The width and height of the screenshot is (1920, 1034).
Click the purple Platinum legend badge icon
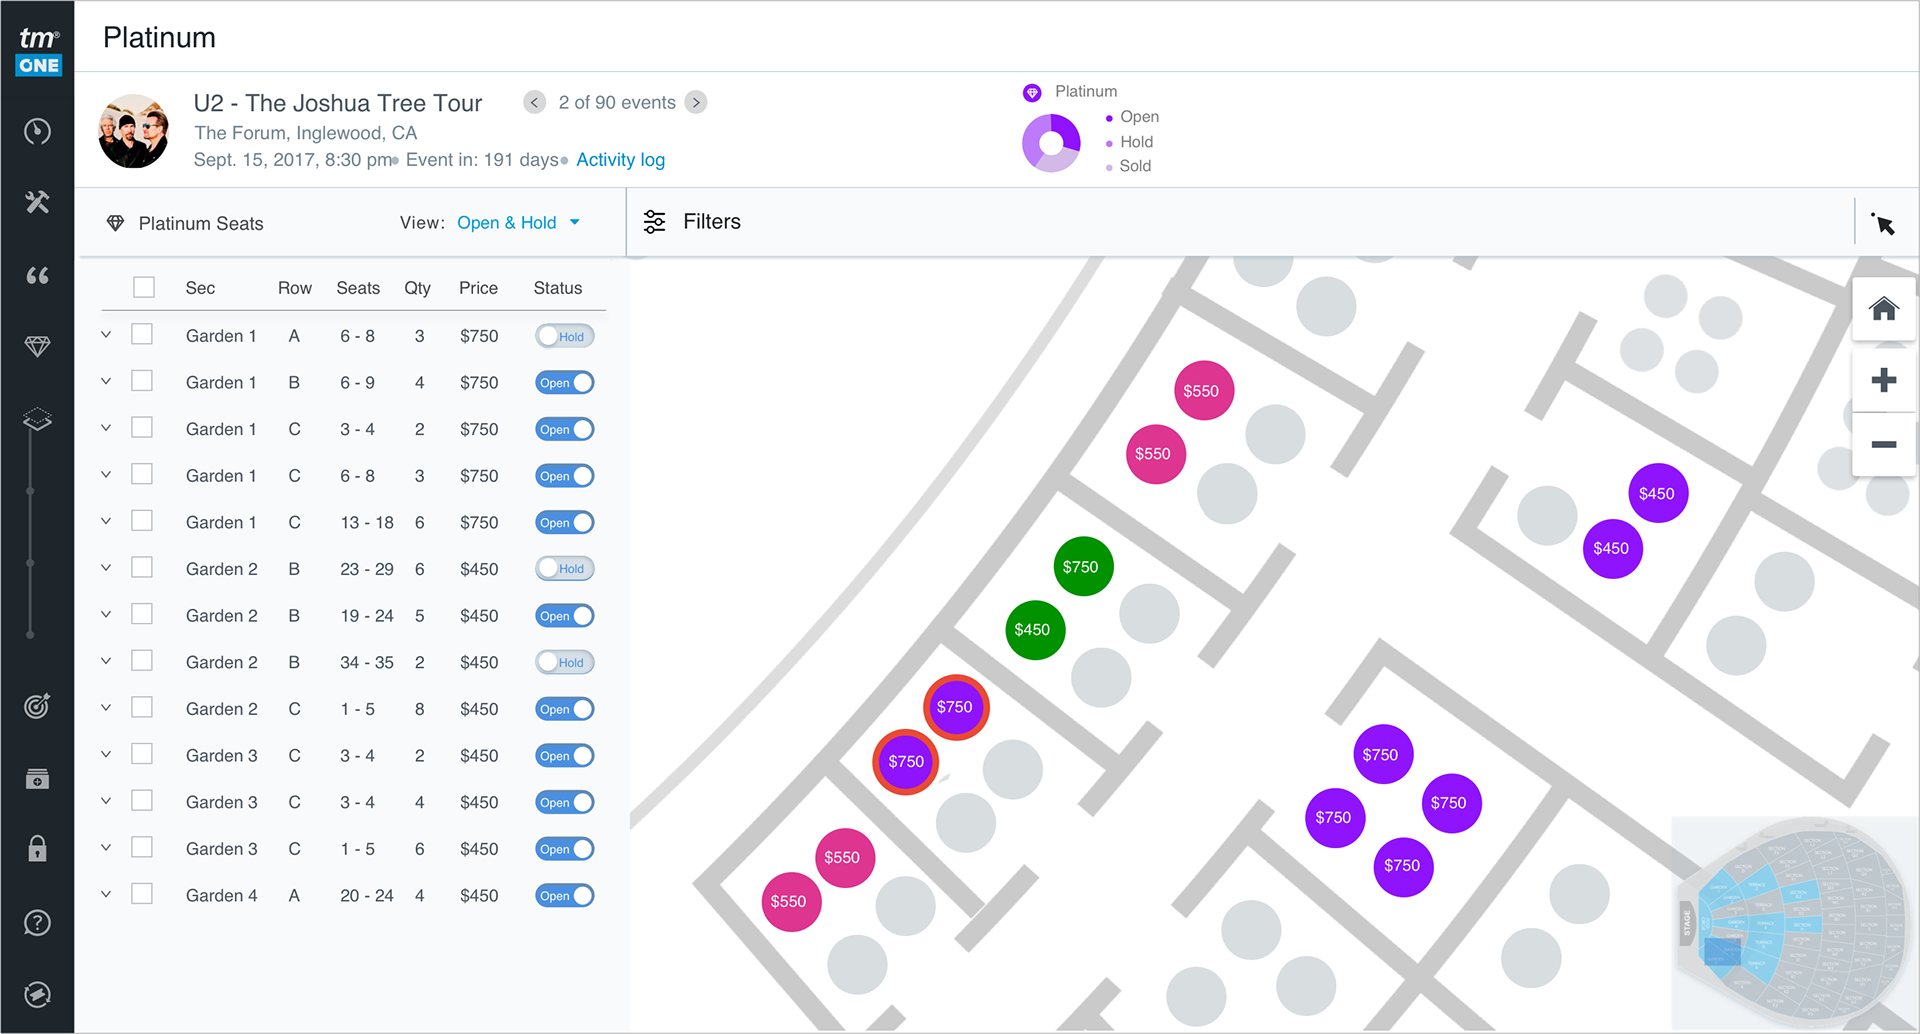[1032, 92]
